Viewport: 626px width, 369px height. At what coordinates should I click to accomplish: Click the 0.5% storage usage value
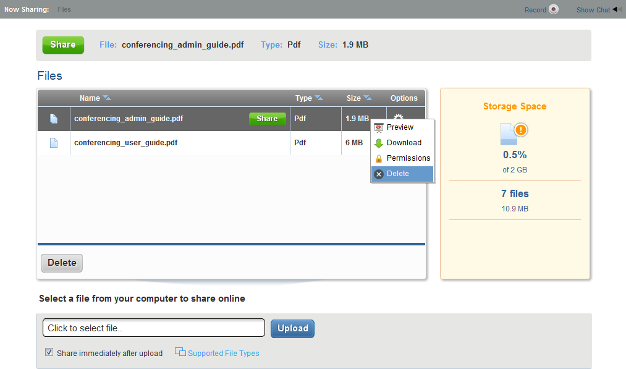[515, 155]
